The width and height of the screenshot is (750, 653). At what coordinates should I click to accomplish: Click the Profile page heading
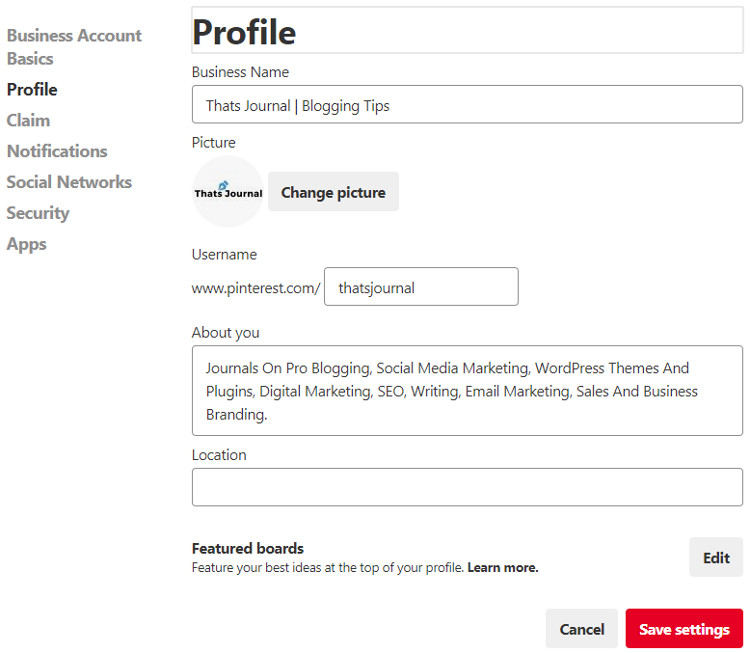click(x=244, y=32)
